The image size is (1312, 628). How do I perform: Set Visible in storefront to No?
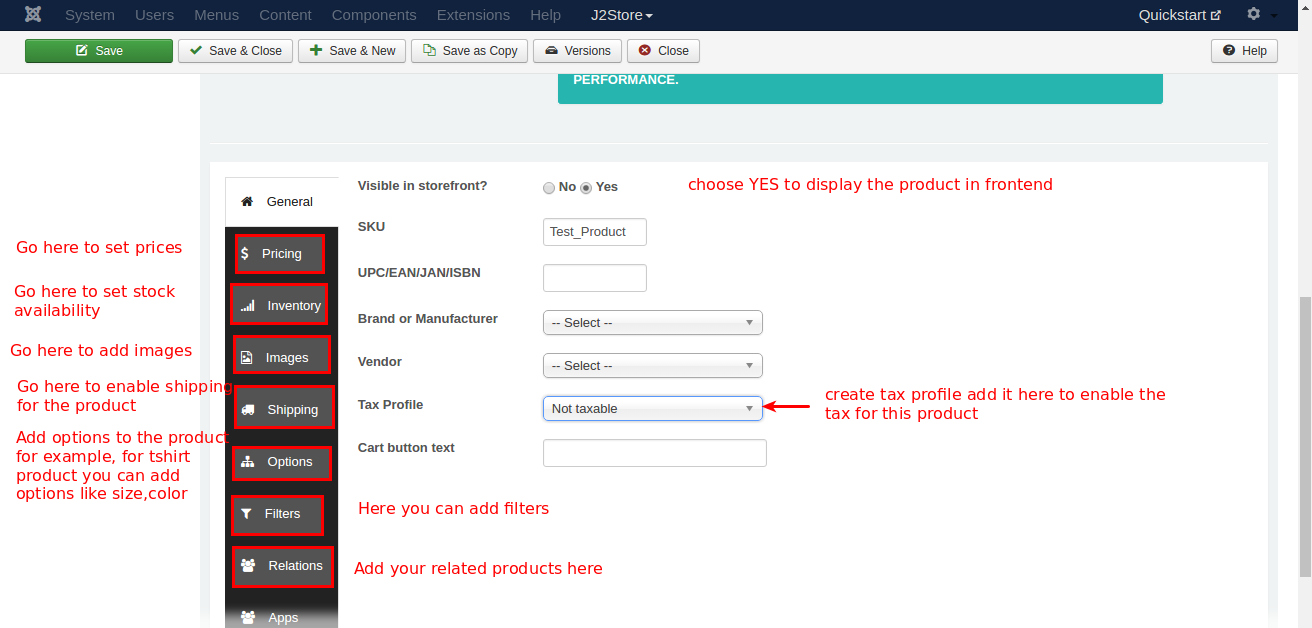coord(549,188)
